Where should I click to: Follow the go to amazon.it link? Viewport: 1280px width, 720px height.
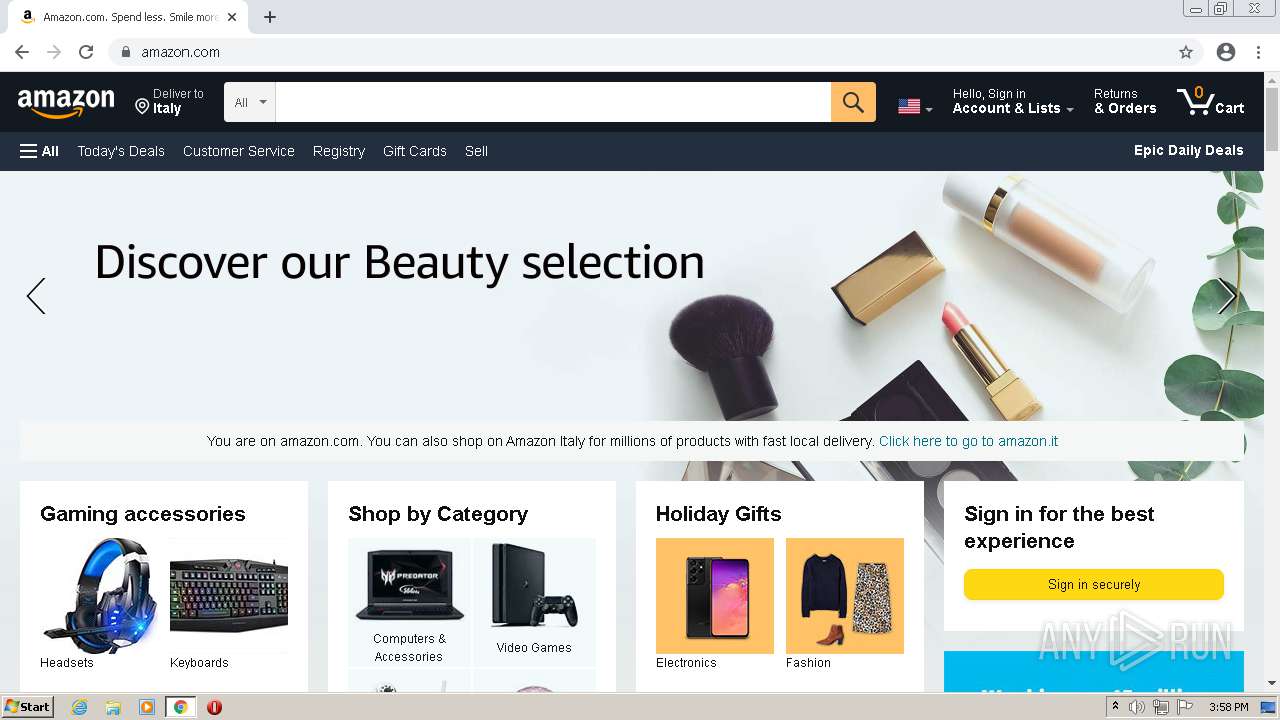(968, 441)
